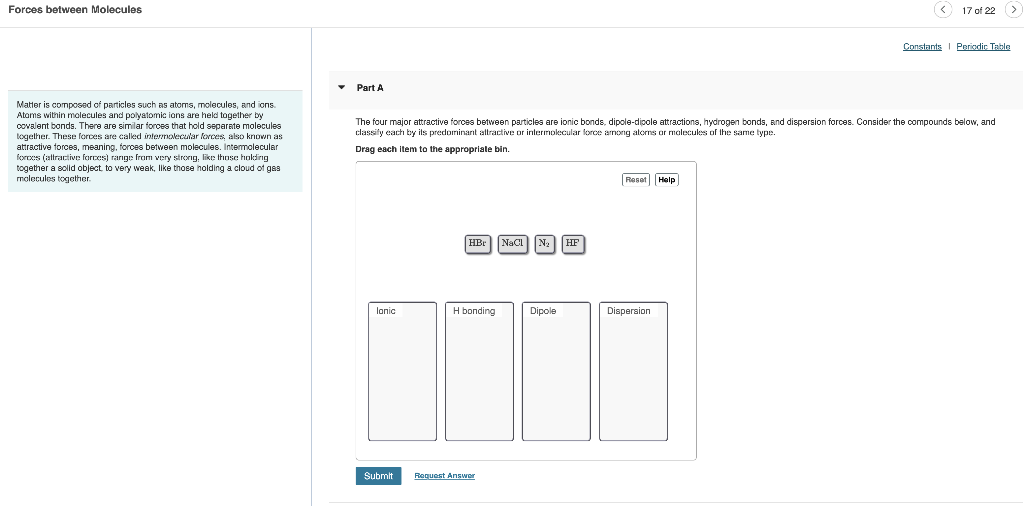Open the Constants link
The image size is (1024, 506).
click(922, 46)
